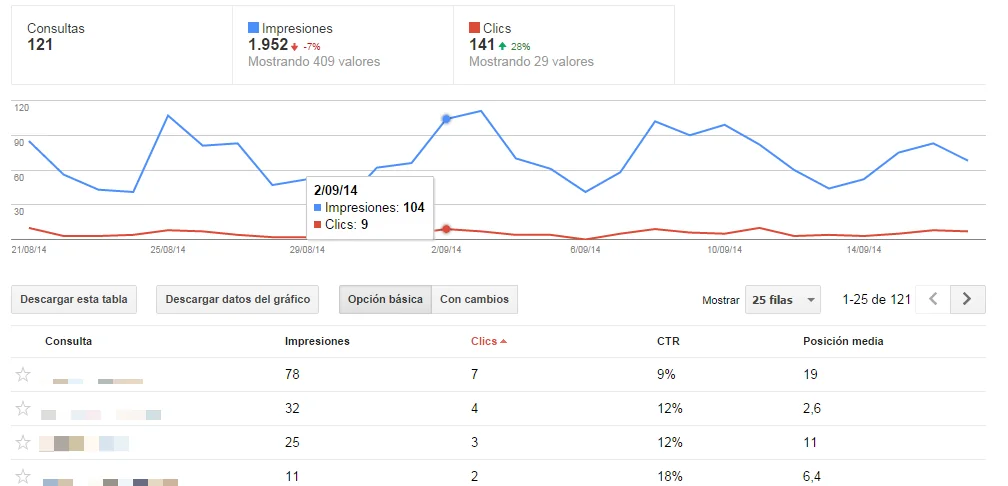Screen dimensions: 1008x486
Task: Open the 25 filas rows dropdown
Action: pyautogui.click(x=782, y=299)
